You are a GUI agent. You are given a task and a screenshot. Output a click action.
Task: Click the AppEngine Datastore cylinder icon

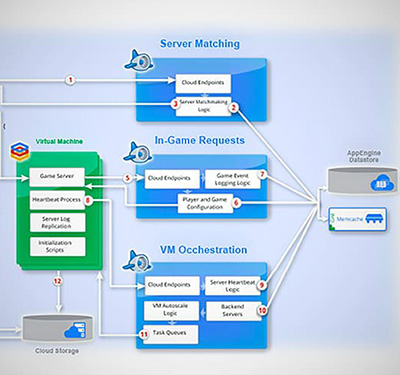pos(358,181)
